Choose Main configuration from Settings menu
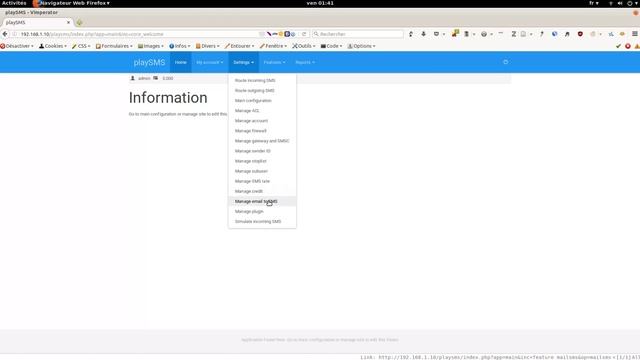640x360 pixels. 262,101
